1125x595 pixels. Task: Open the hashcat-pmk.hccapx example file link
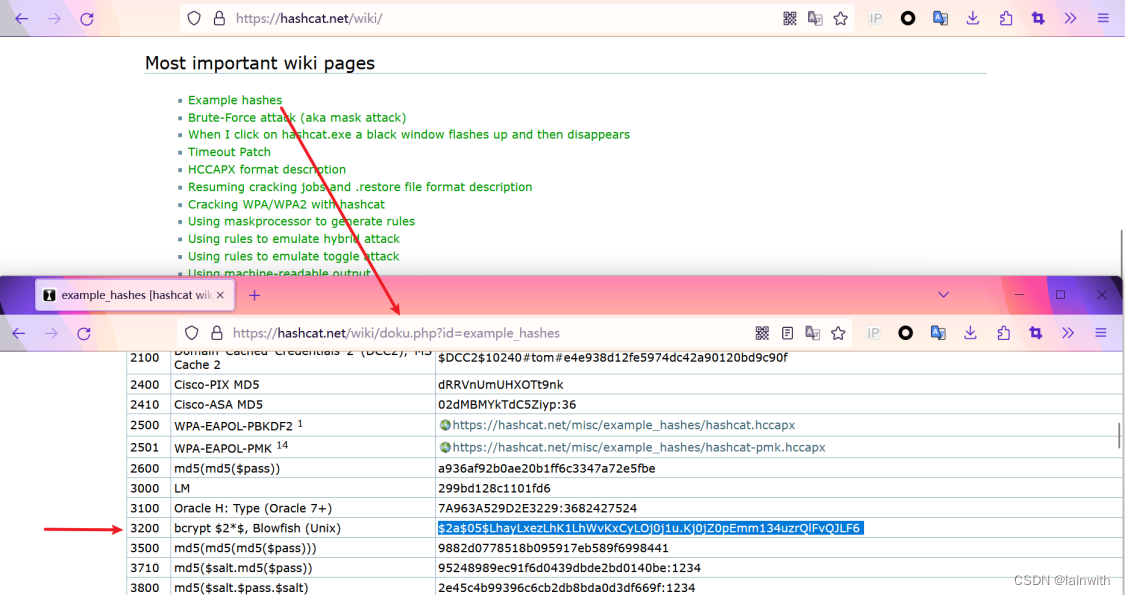coord(639,447)
